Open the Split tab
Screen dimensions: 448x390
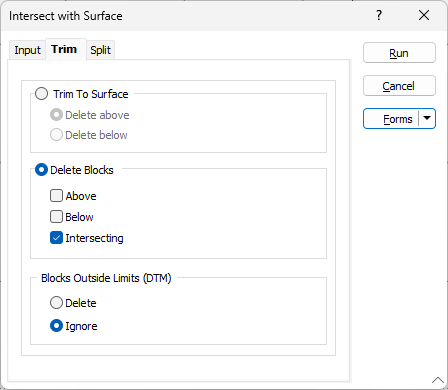[x=101, y=50]
